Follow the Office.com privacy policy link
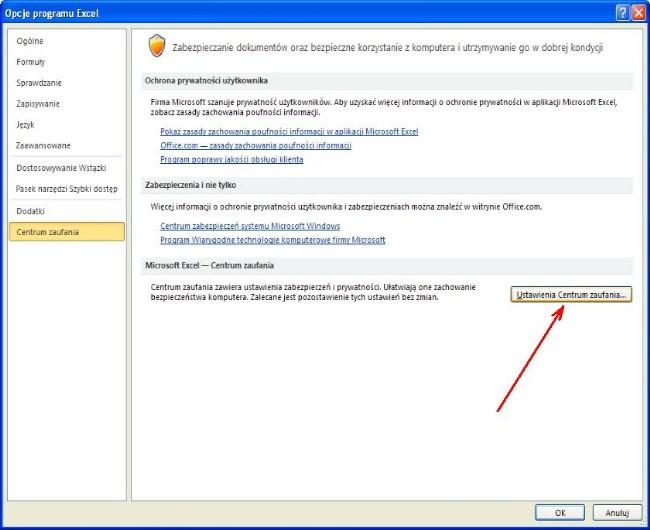 point(256,145)
